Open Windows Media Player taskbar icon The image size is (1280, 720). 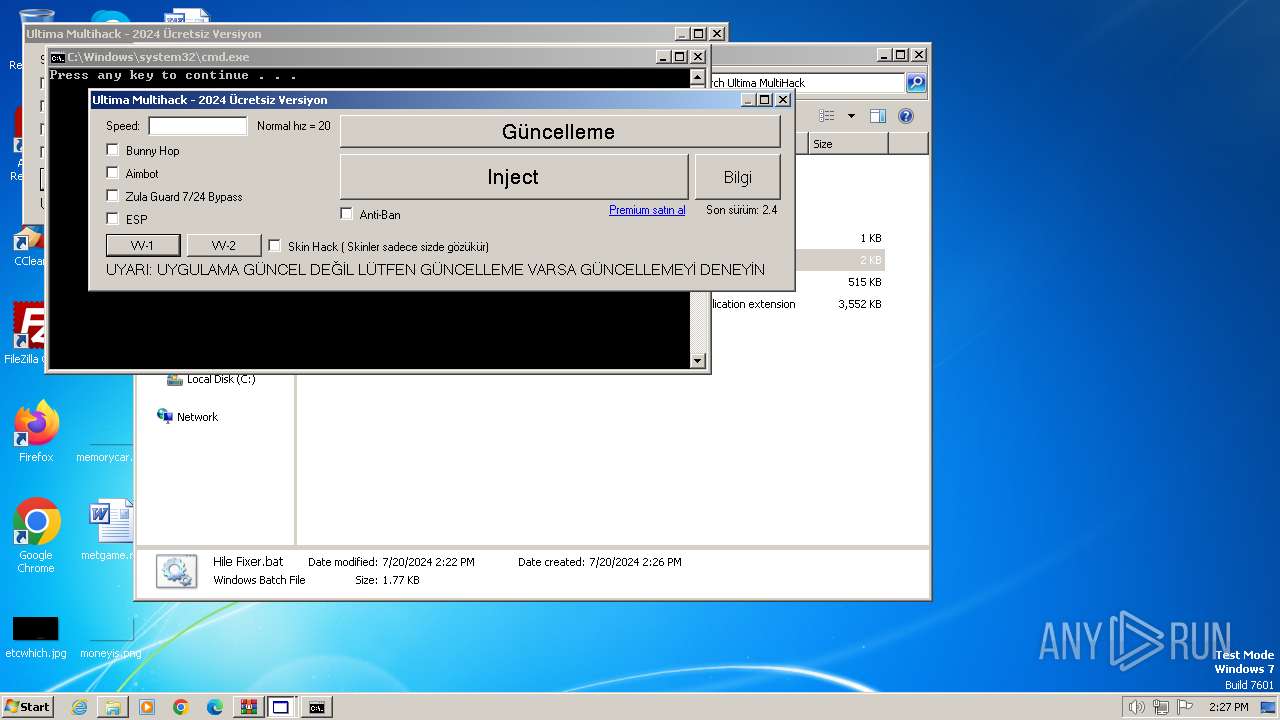[x=147, y=707]
